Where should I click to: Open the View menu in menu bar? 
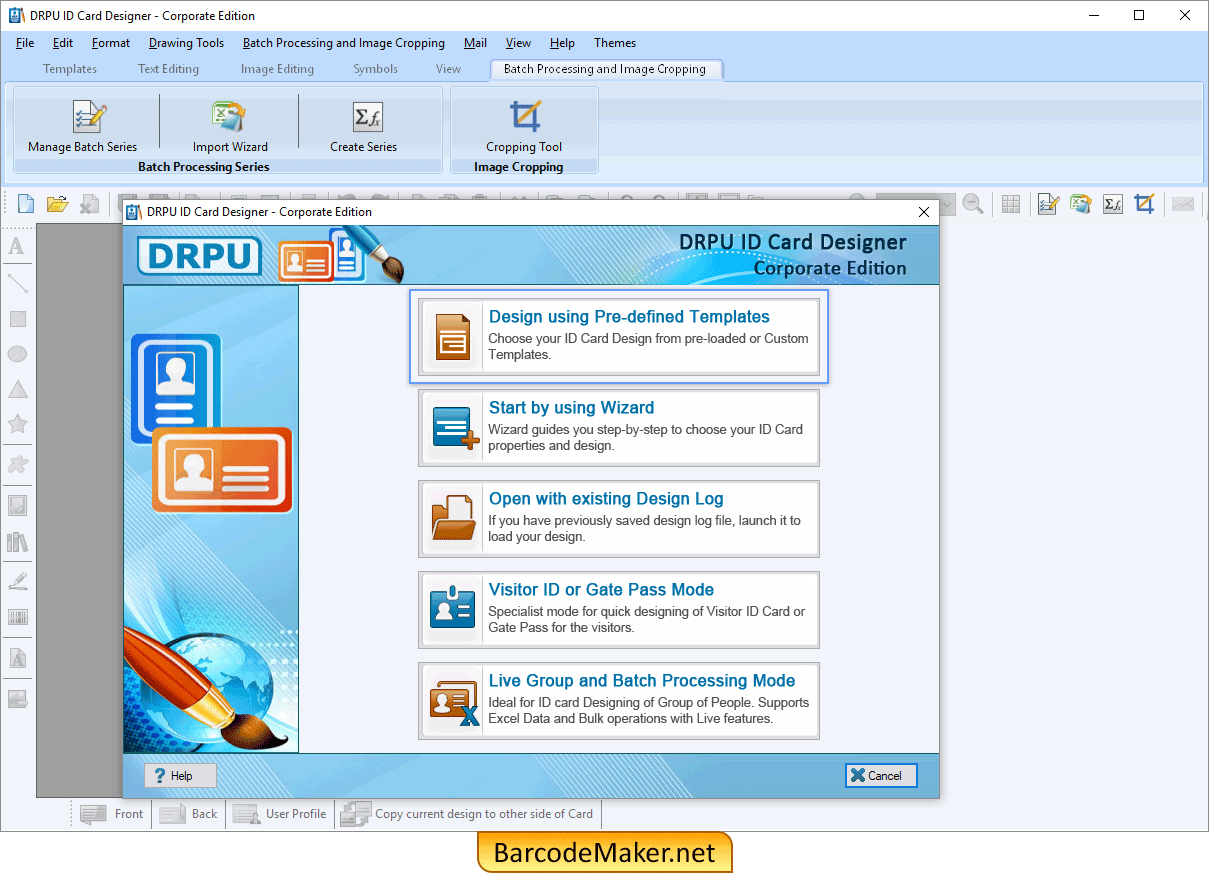coord(518,43)
